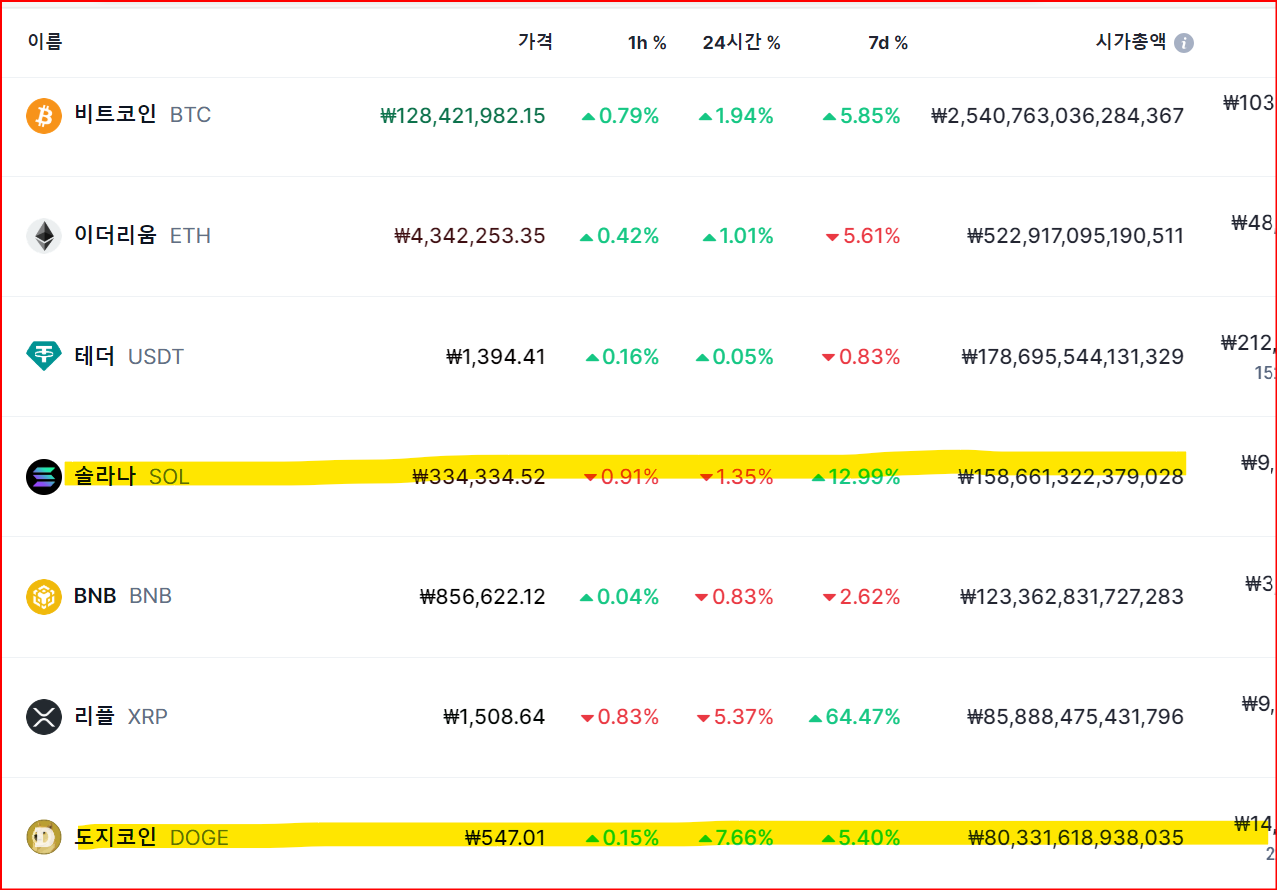Click Tether's 24h change 0.05%
Viewport: 1277px width, 890px height.
coord(735,357)
